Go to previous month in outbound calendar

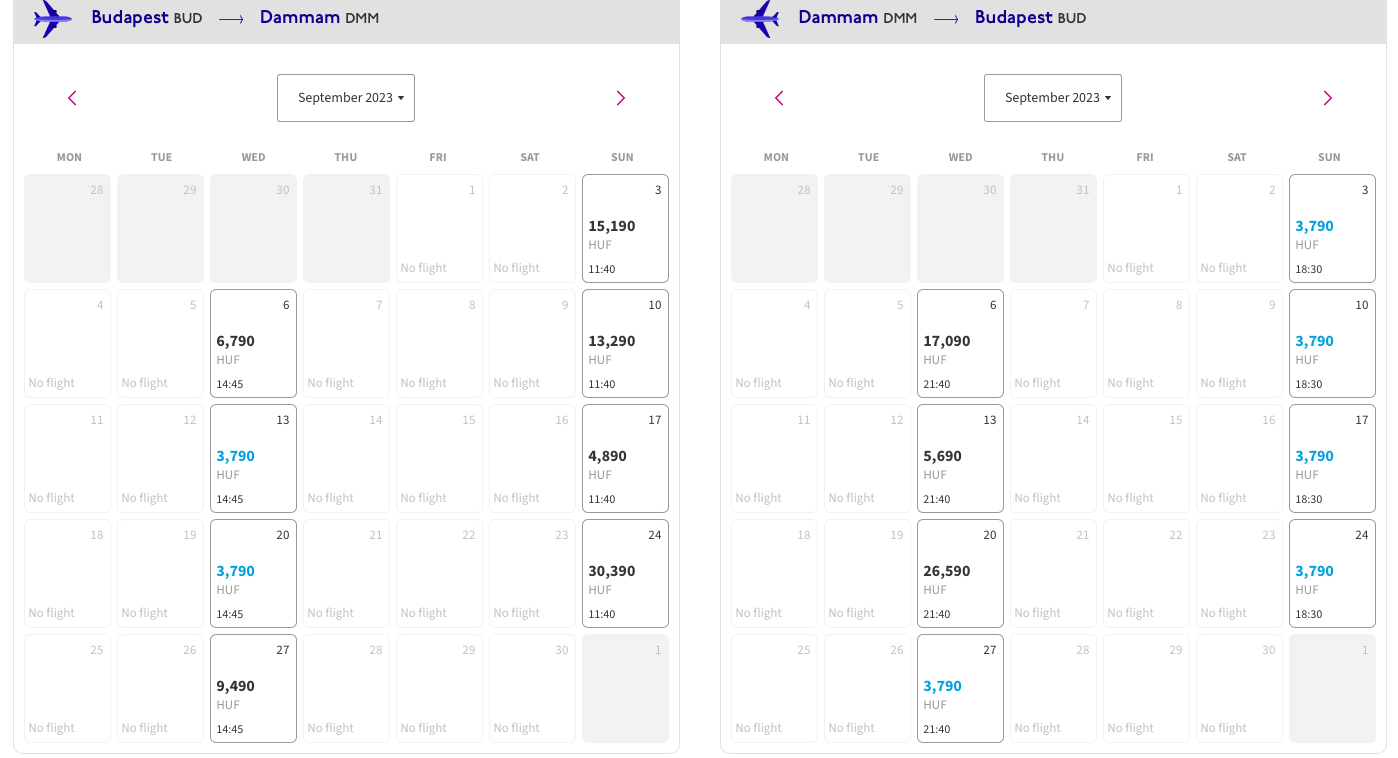point(72,98)
